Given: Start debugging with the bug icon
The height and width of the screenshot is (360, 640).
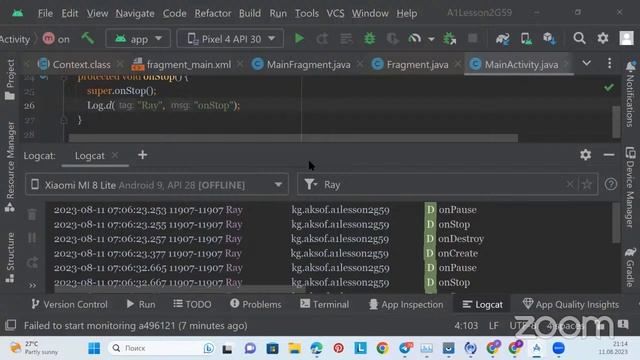Looking at the screenshot, I should (x=369, y=39).
